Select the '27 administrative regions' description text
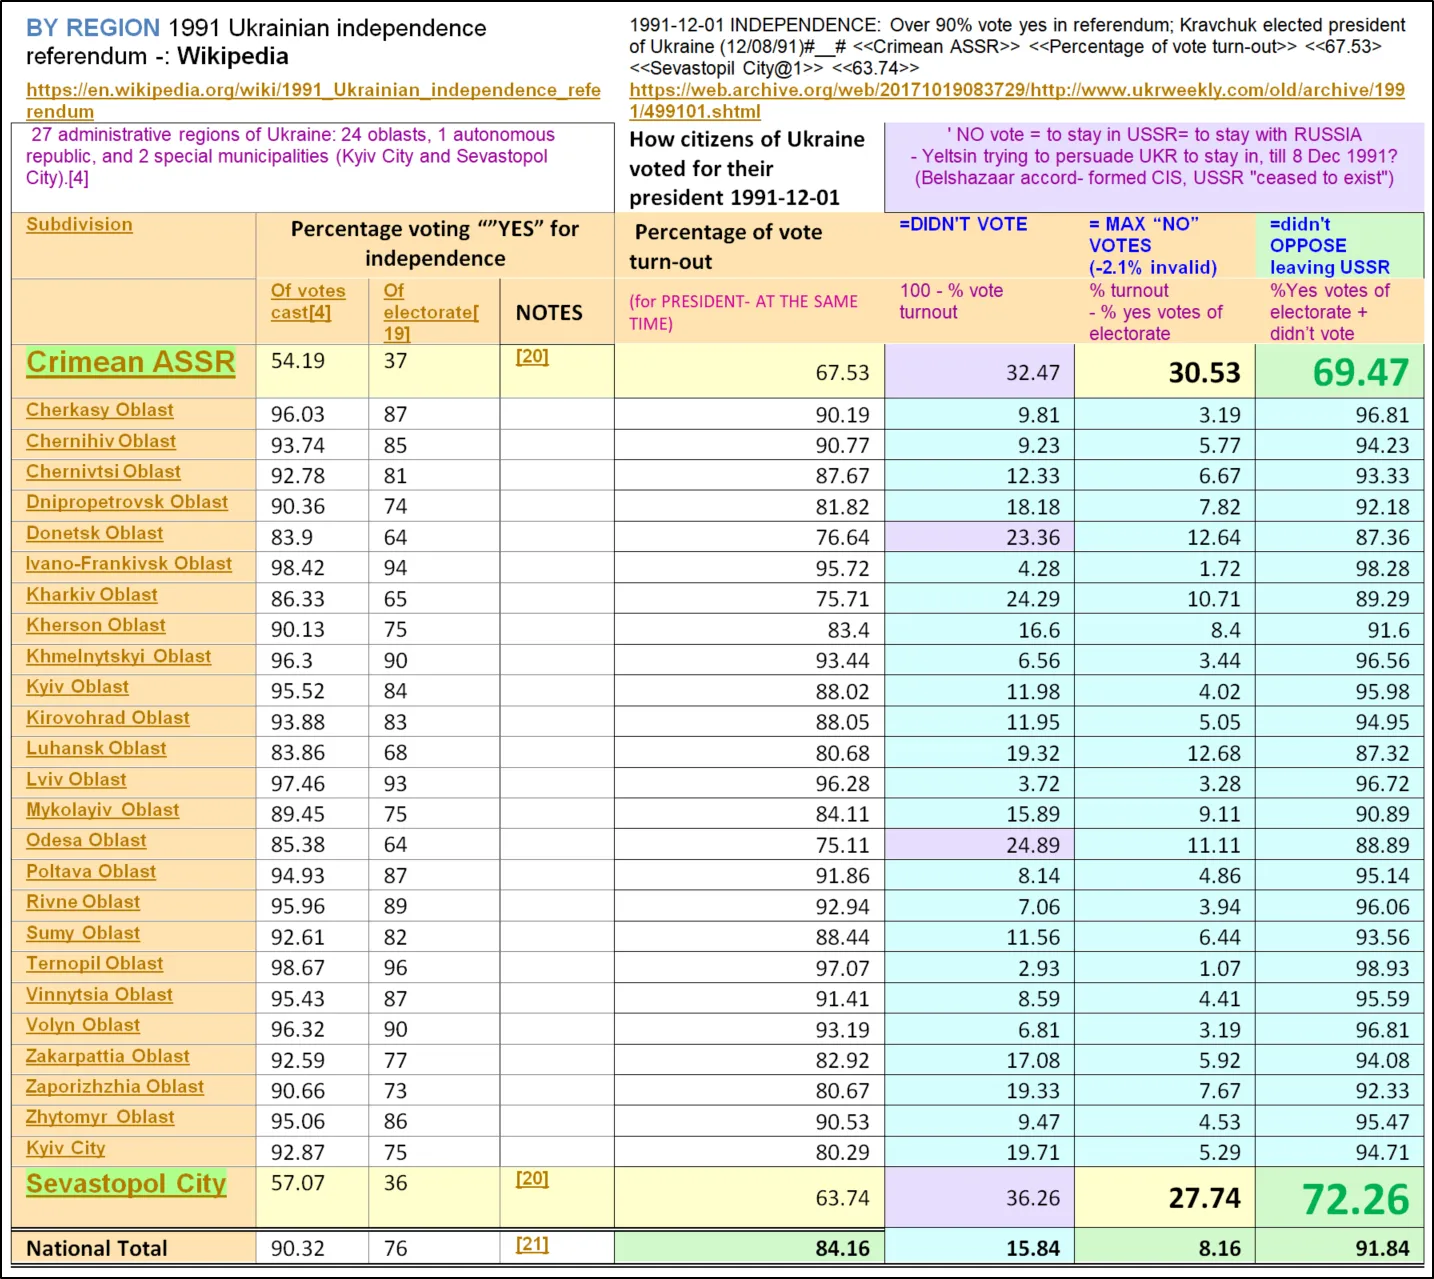The width and height of the screenshot is (1434, 1279). coord(290,156)
